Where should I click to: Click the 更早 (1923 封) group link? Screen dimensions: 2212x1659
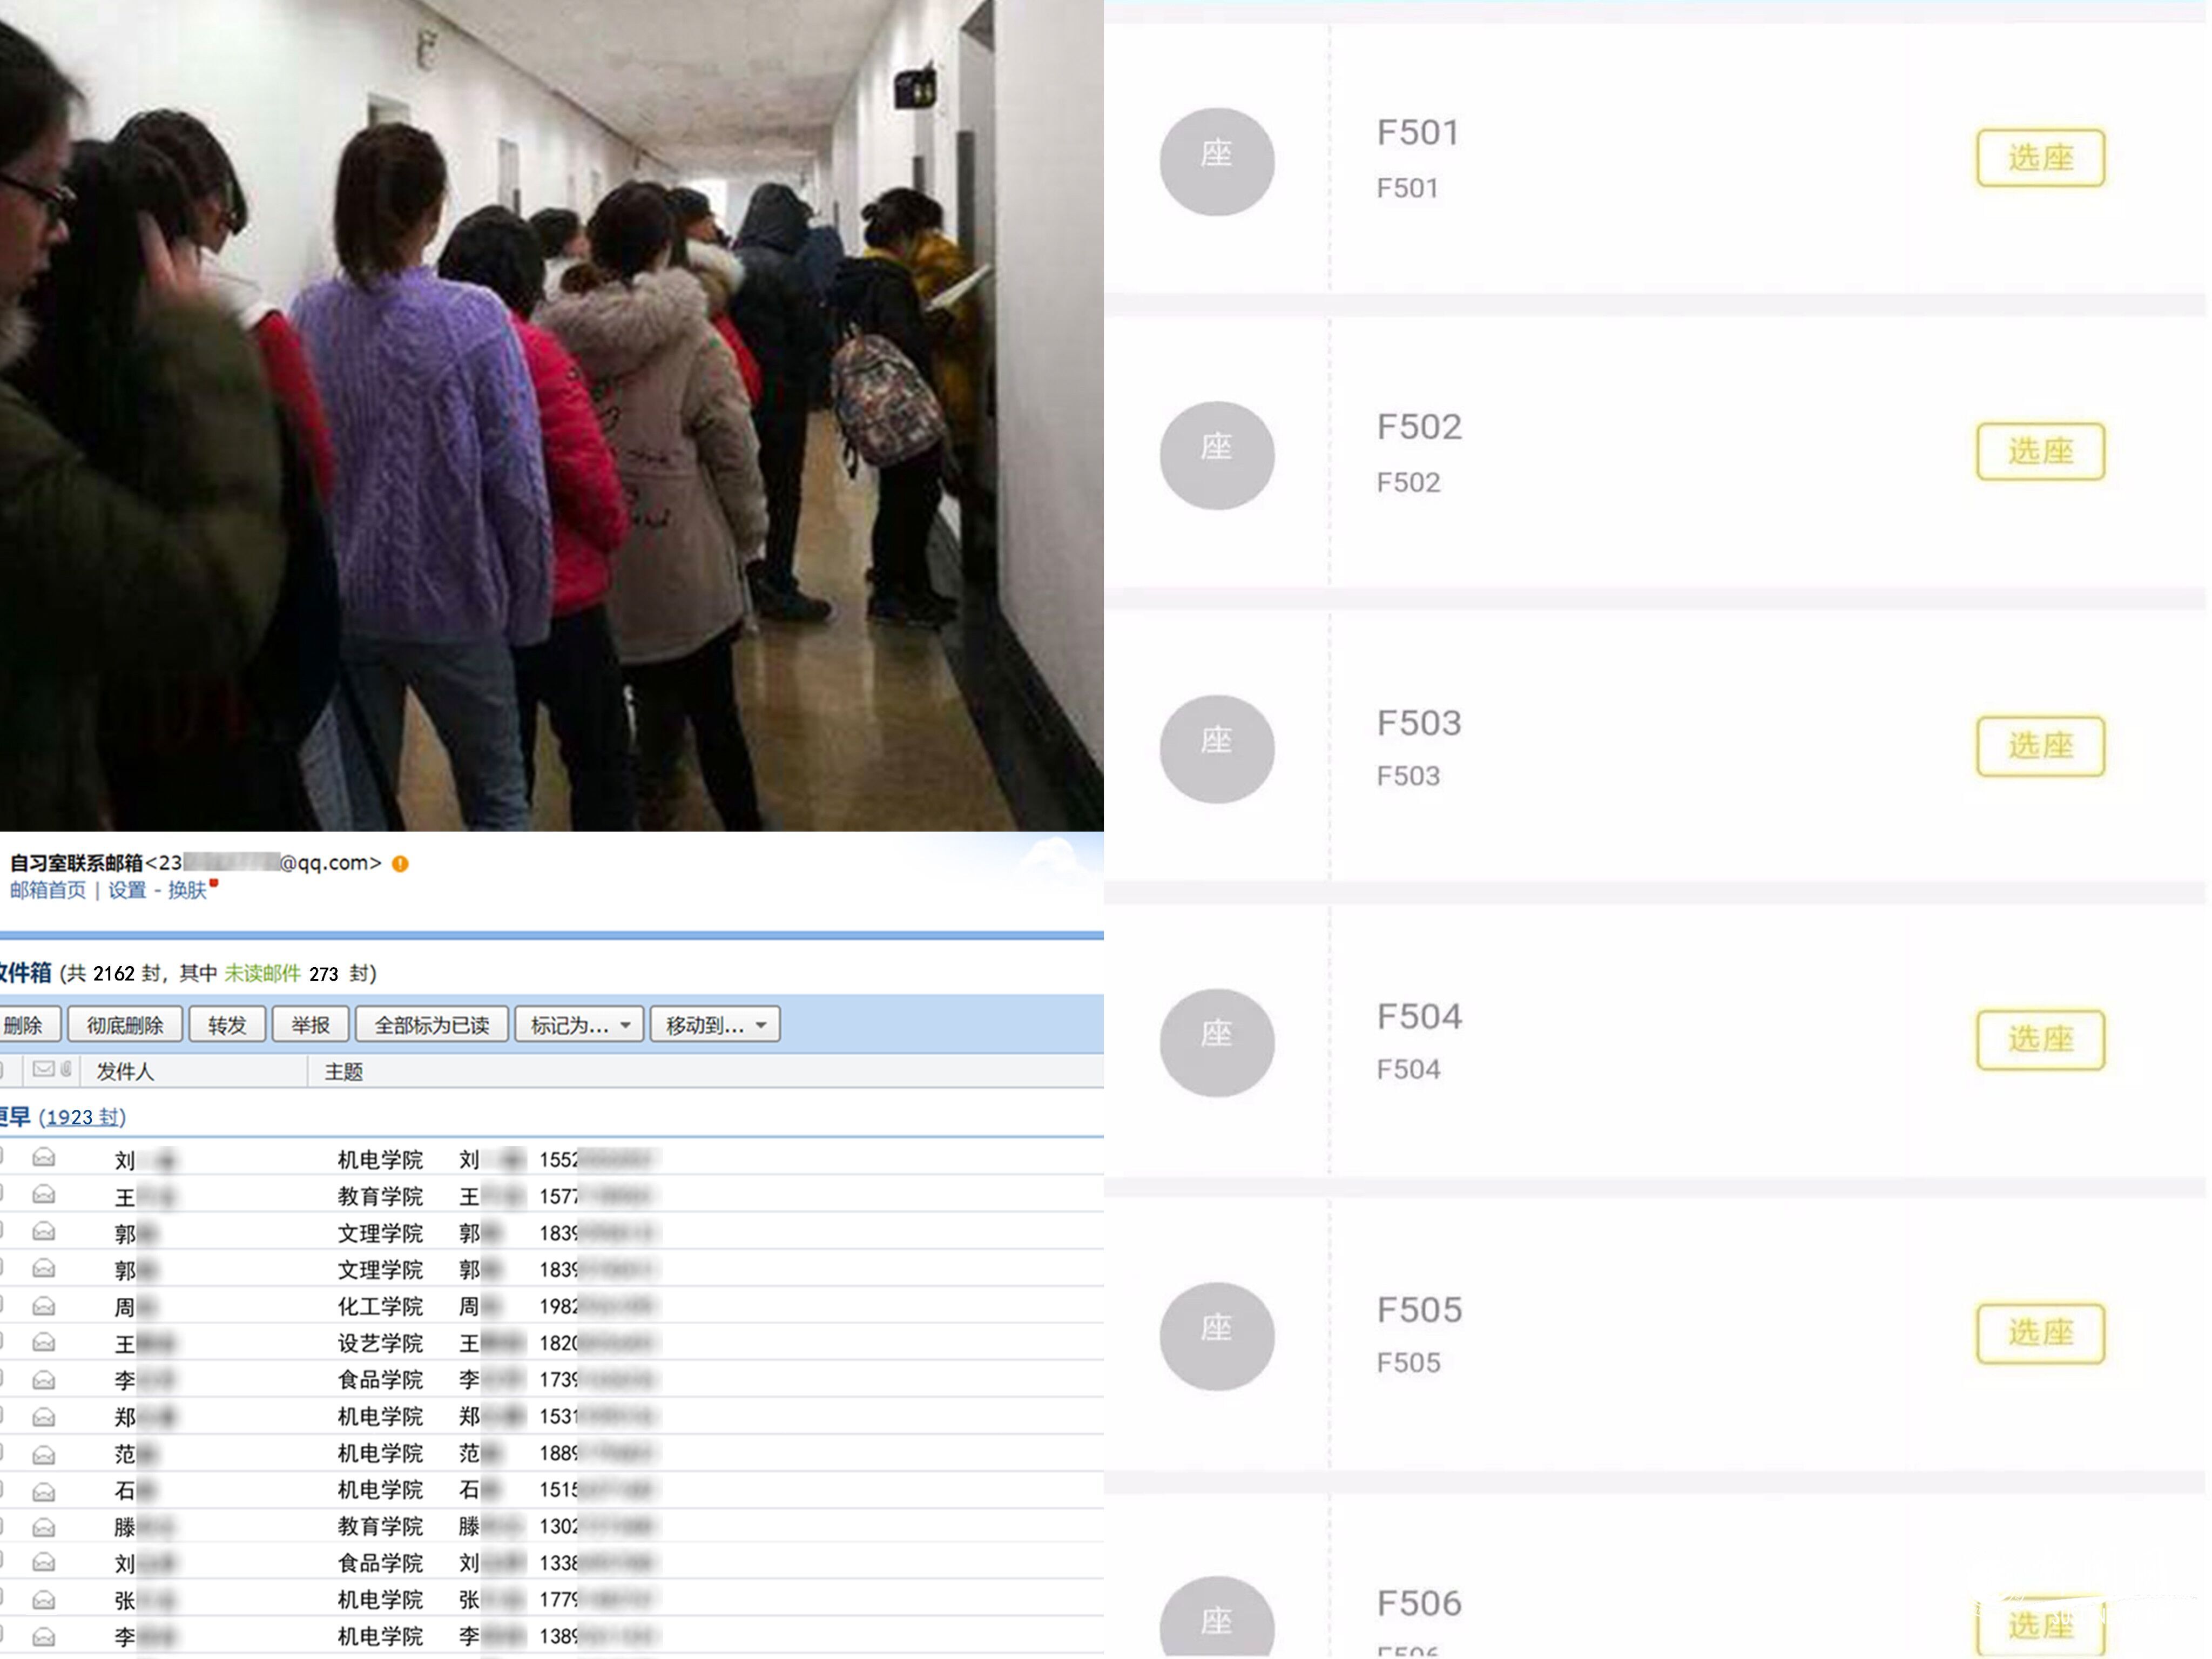coord(81,1117)
